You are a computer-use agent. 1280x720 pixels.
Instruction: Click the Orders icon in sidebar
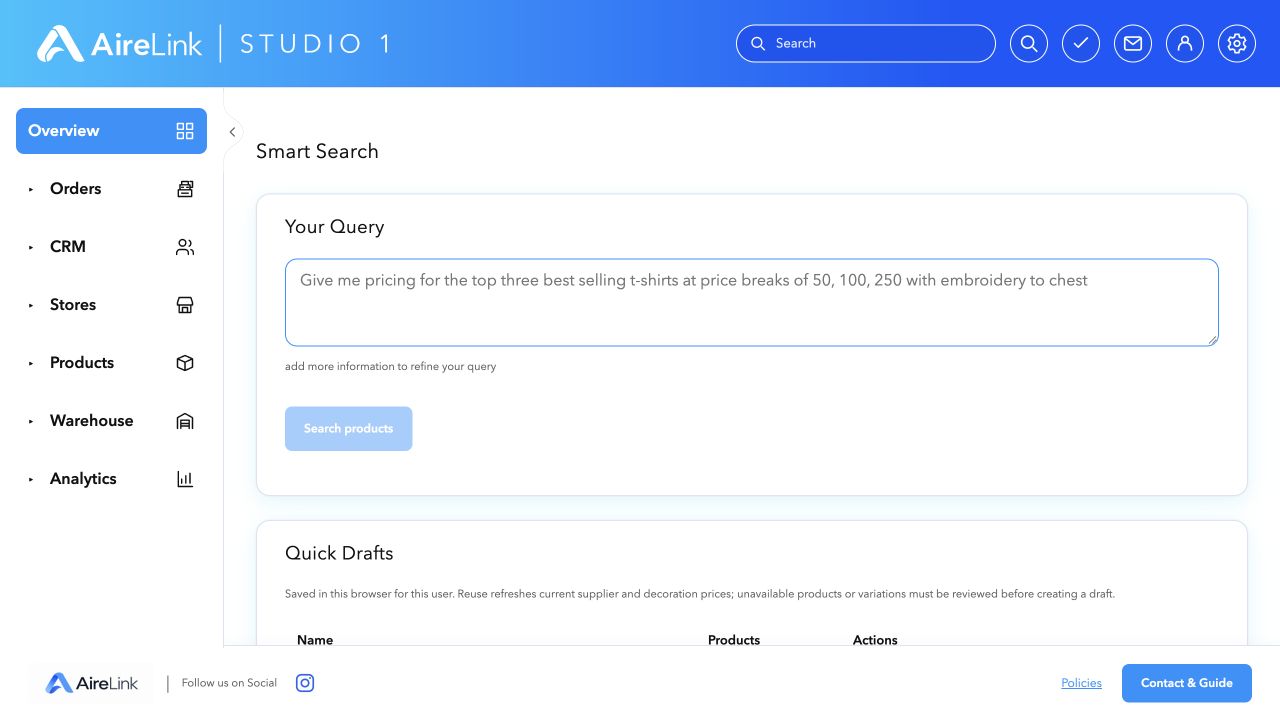tap(185, 189)
